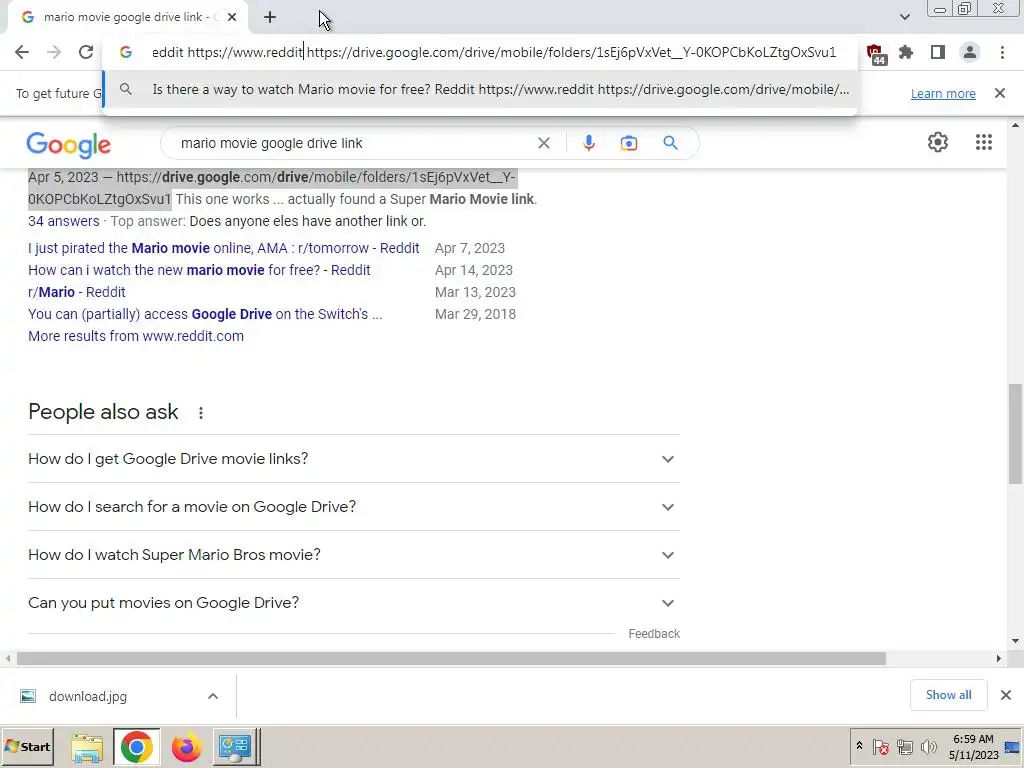Click 'More results from www.reddit.com'

[x=136, y=336]
